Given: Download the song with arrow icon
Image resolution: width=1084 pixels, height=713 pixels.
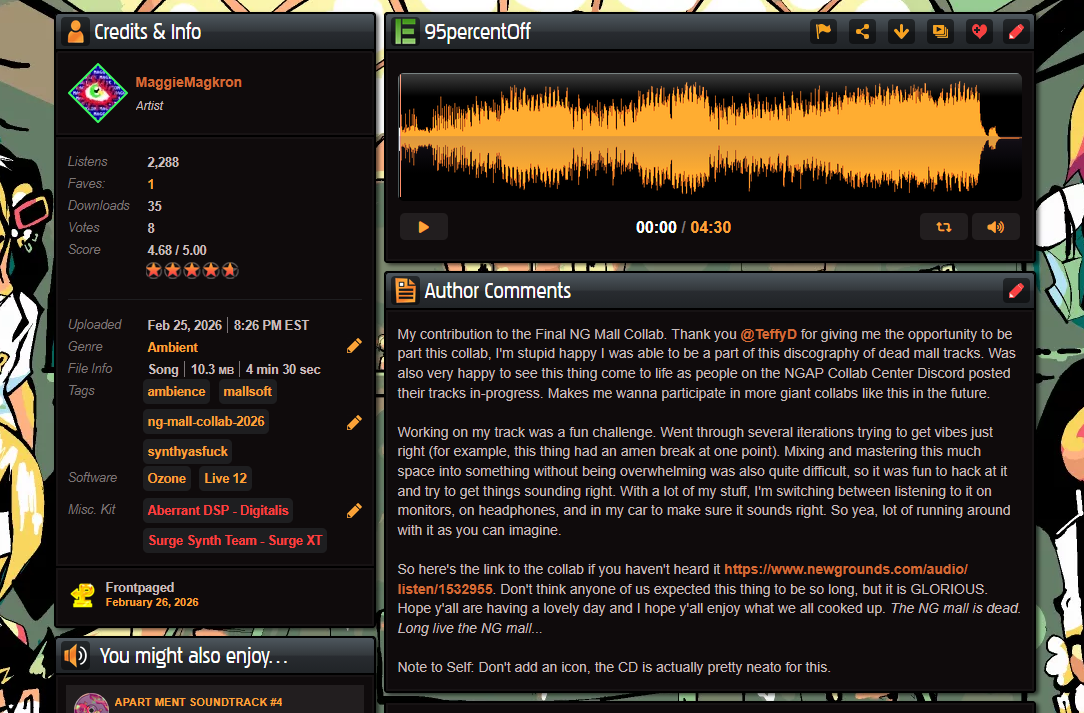Looking at the screenshot, I should tap(901, 31).
